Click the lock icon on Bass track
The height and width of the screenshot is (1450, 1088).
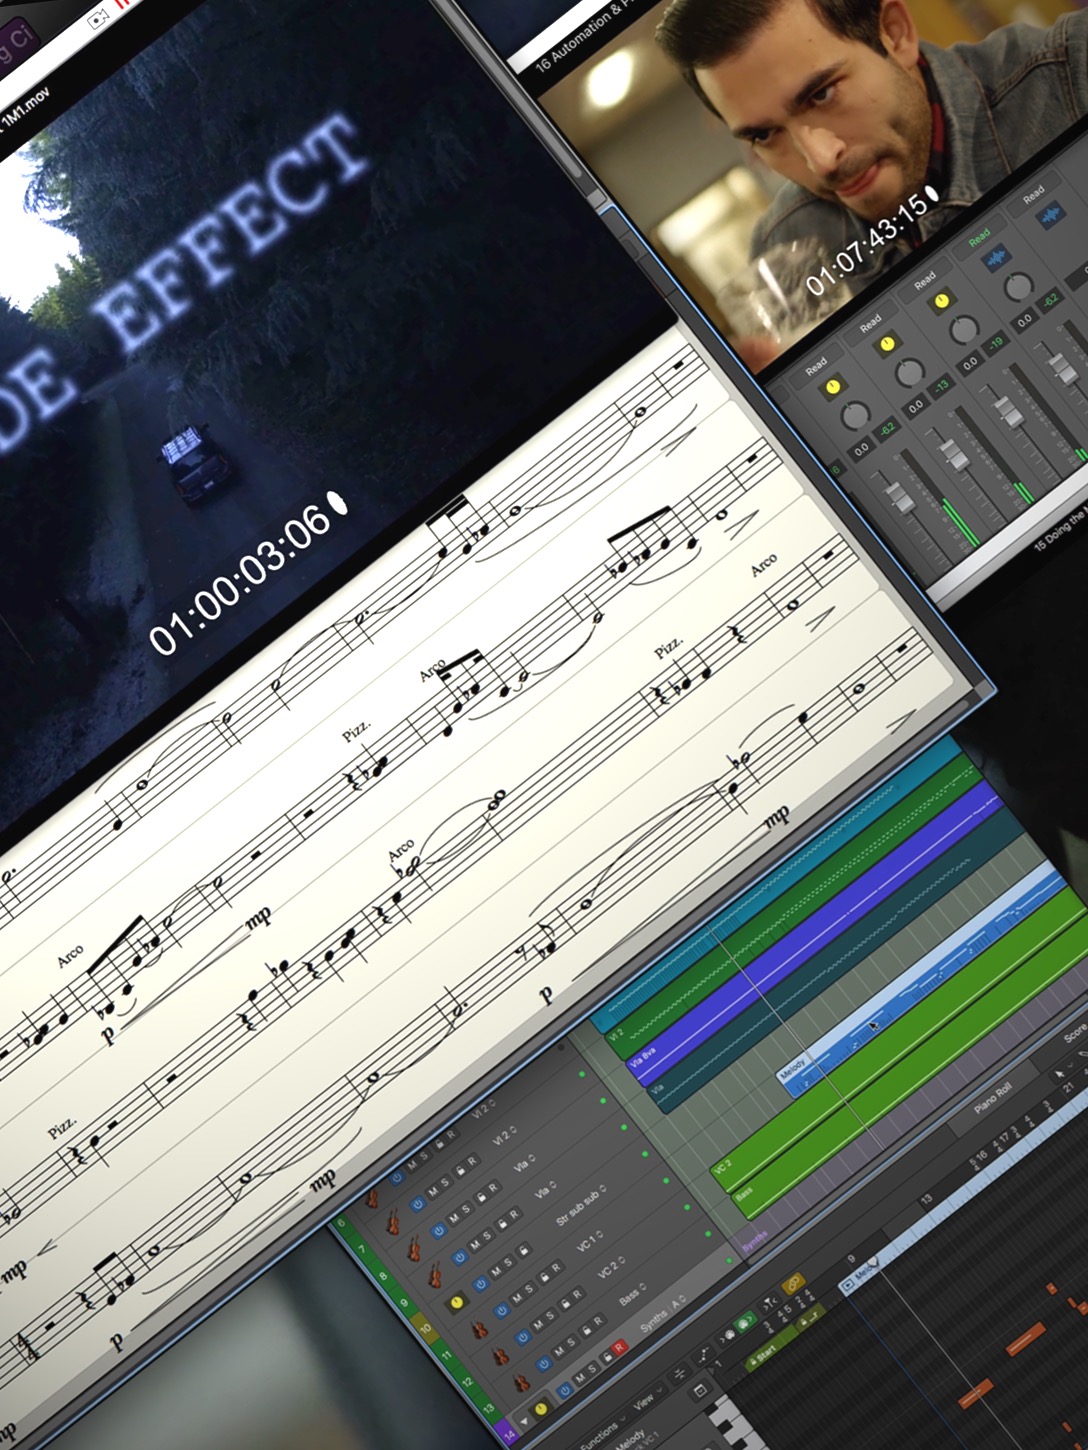coord(586,1330)
